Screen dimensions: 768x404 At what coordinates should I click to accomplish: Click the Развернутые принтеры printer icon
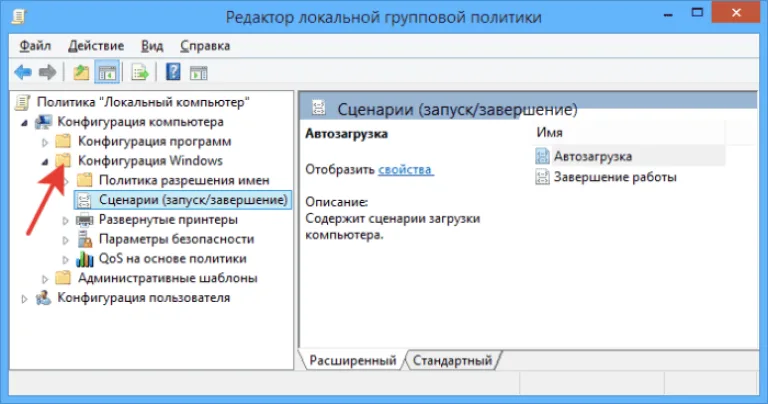(x=84, y=219)
